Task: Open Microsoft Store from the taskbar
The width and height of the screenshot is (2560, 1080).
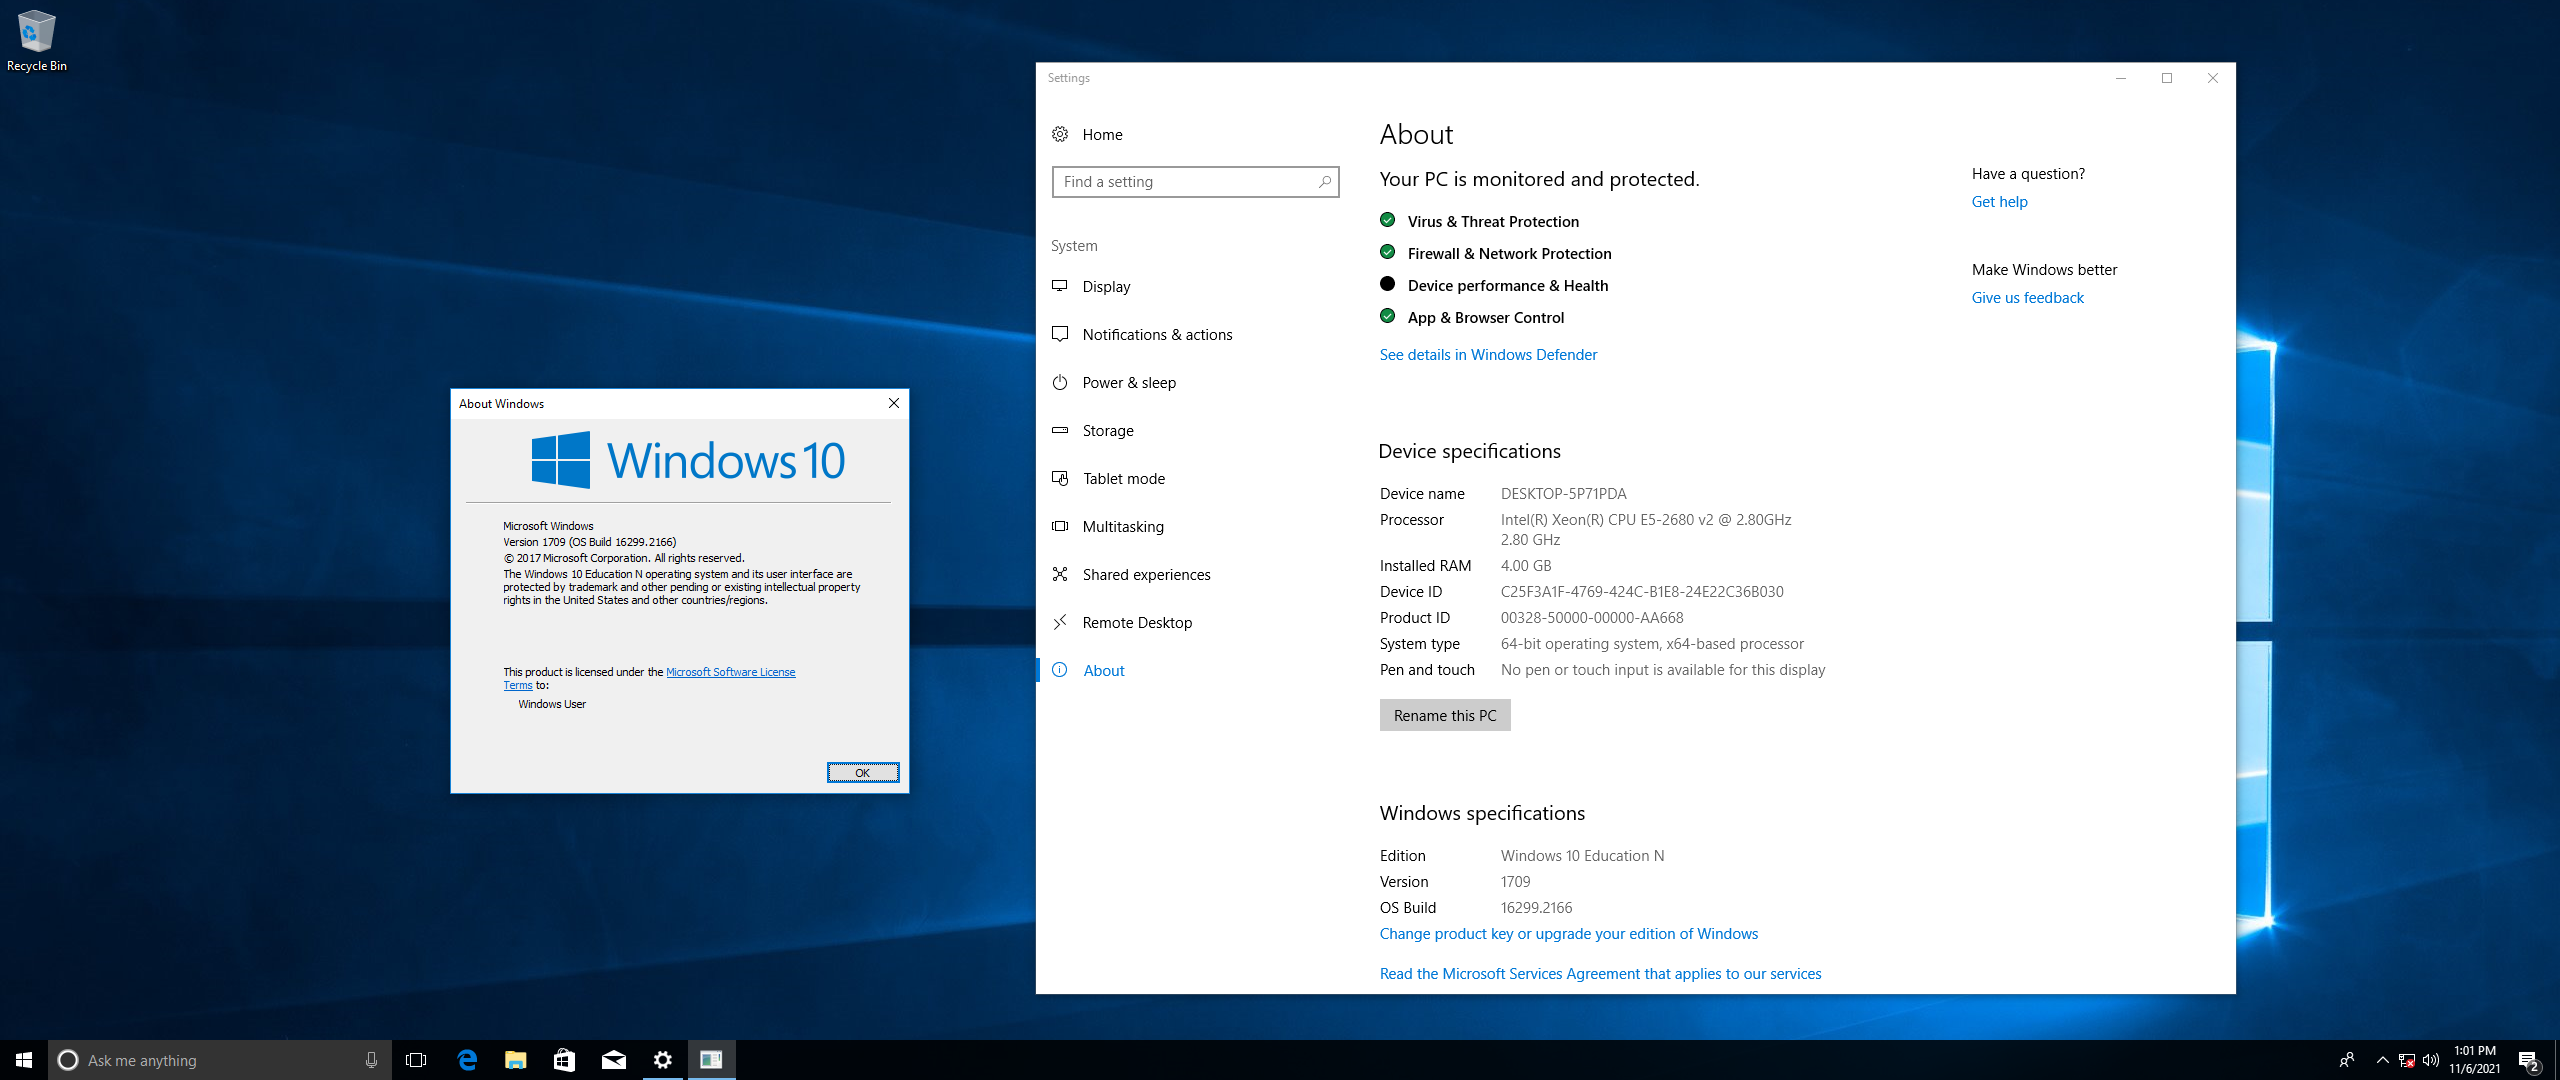Action: [564, 1060]
